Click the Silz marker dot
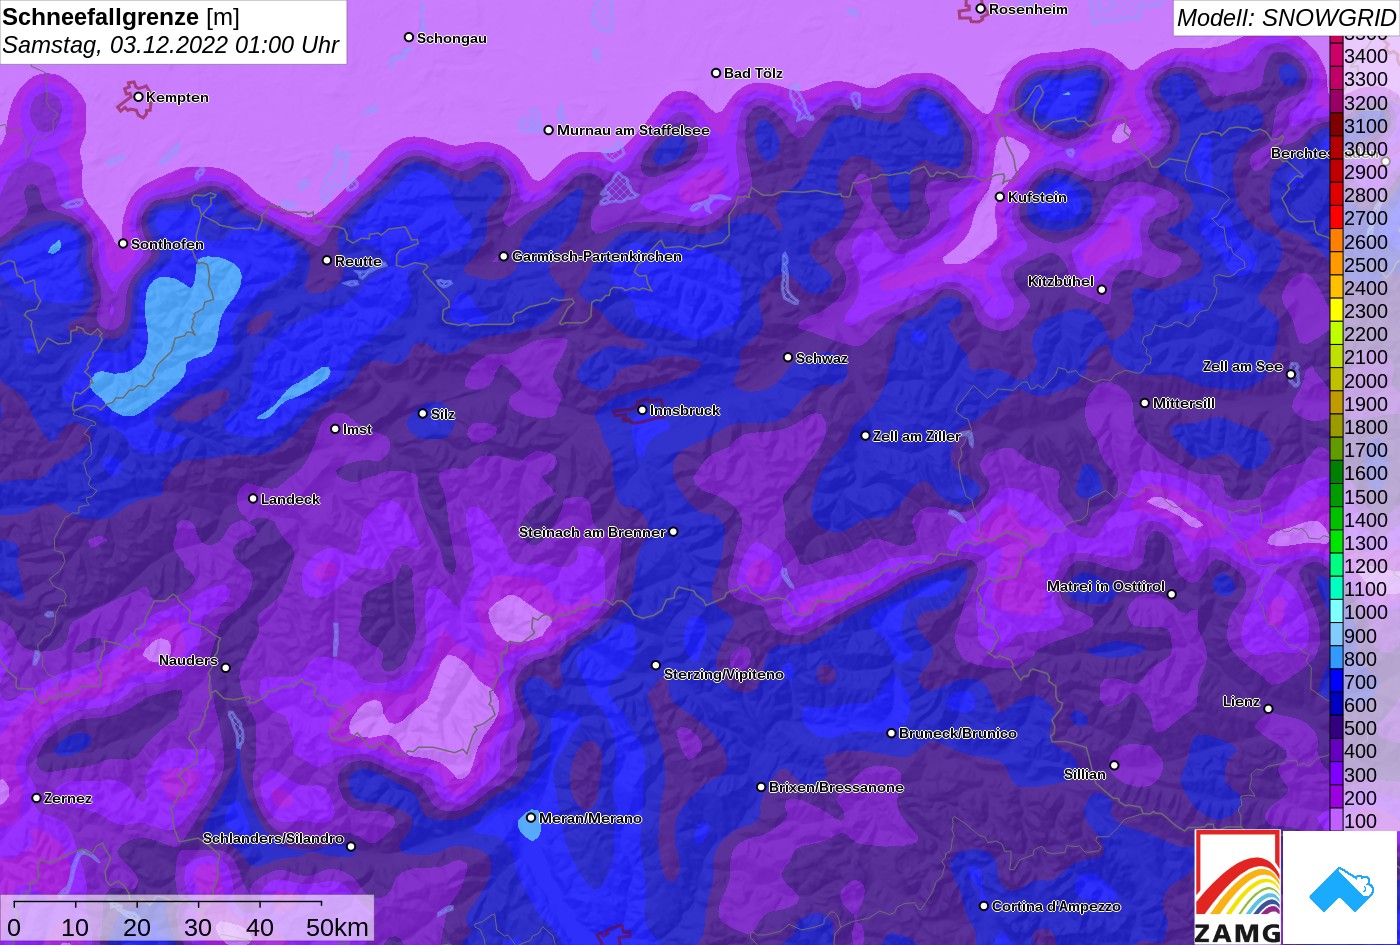This screenshot has width=1400, height=945. pyautogui.click(x=423, y=413)
